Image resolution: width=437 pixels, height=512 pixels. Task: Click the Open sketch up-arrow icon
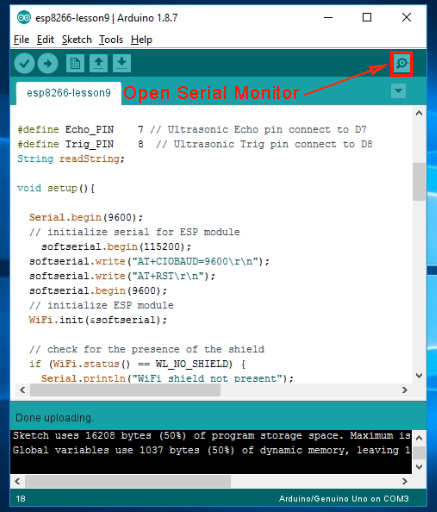click(x=98, y=63)
